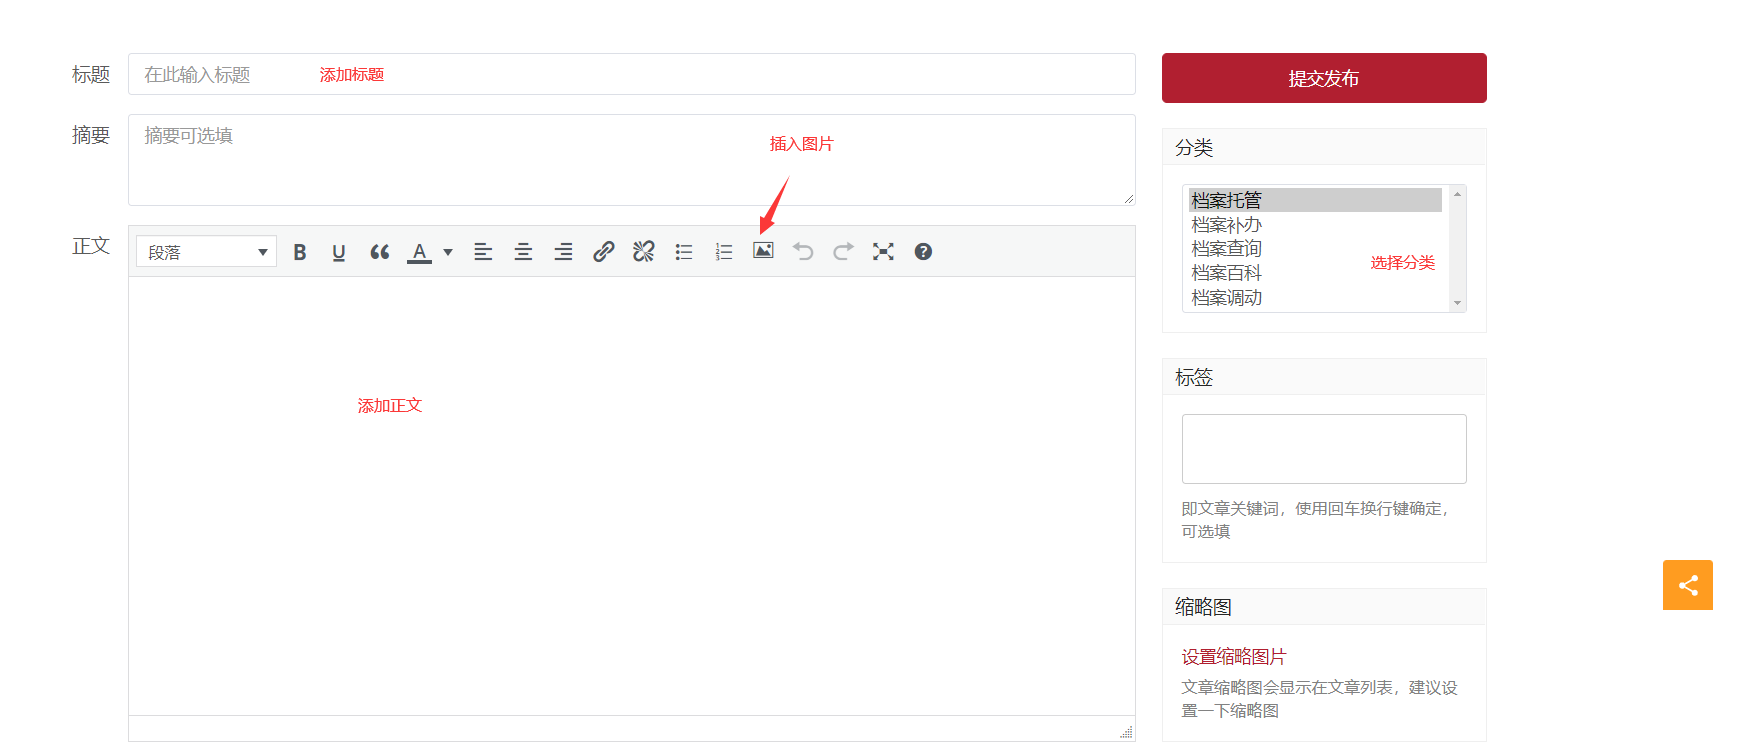The height and width of the screenshot is (749, 1738).
Task: Select 档案查询 in category list
Action: point(1227,249)
